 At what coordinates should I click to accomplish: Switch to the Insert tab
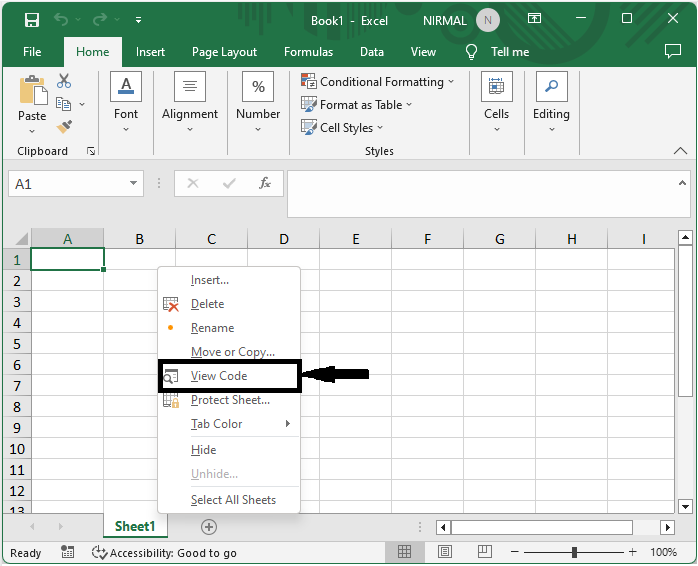point(150,52)
